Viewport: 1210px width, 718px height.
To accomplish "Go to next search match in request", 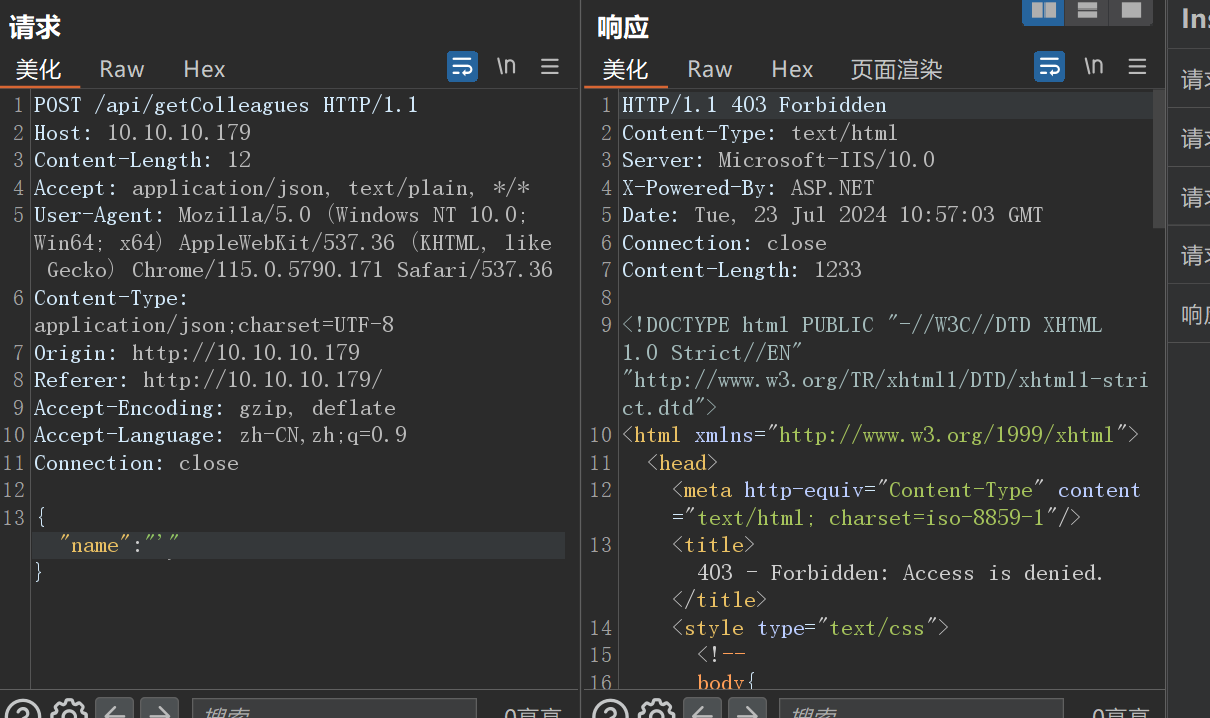I will click(160, 710).
